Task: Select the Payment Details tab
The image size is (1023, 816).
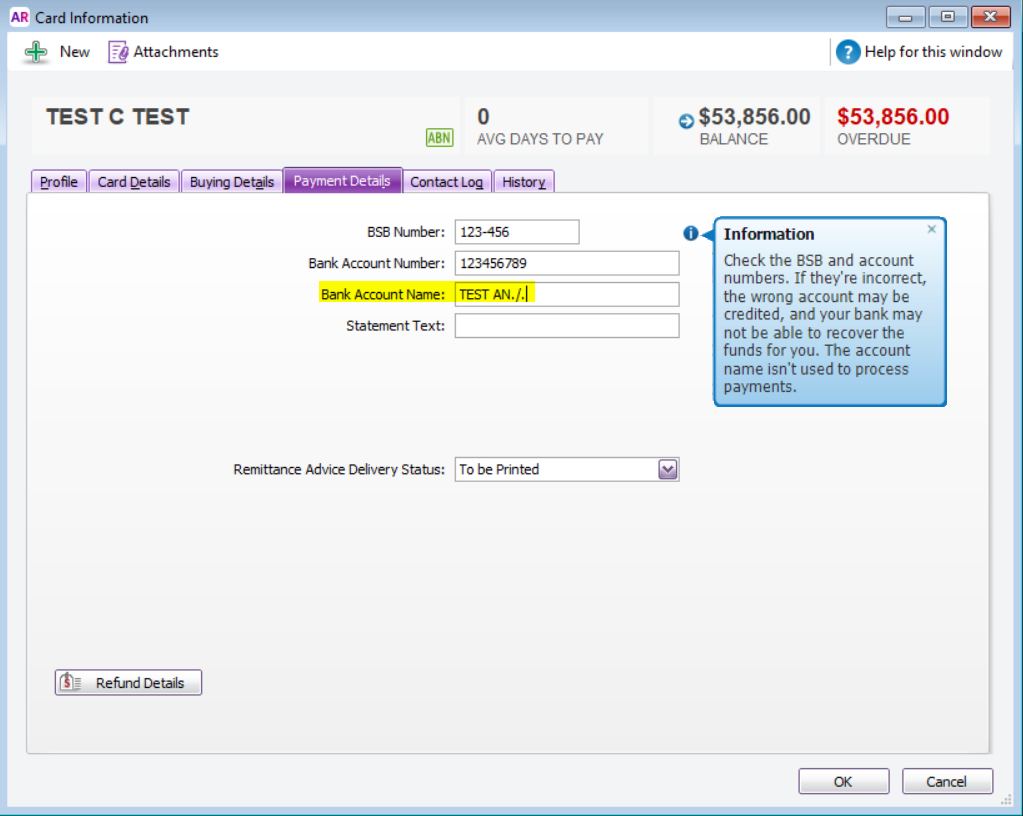Action: [x=342, y=181]
